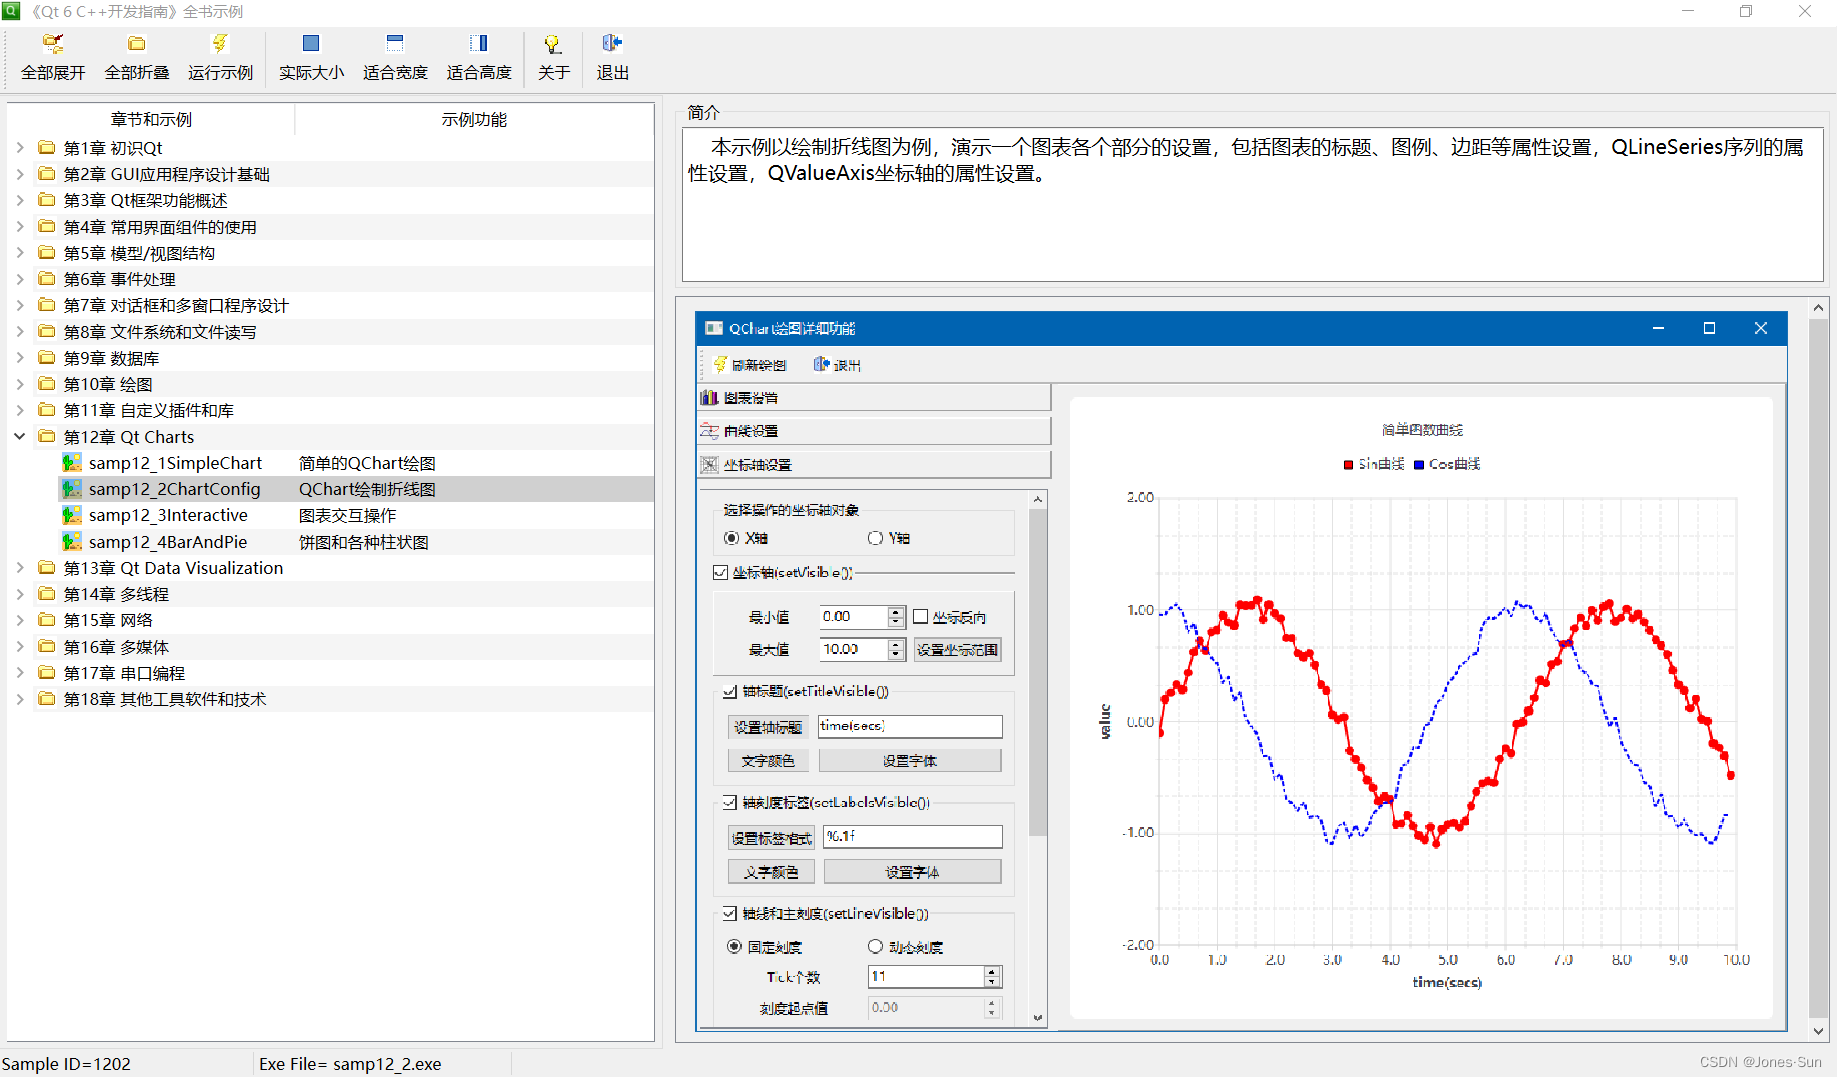Expand the 第7章 对话框和多窗口程序设计 node
Screen dimensions: 1837x1077
pos(20,305)
